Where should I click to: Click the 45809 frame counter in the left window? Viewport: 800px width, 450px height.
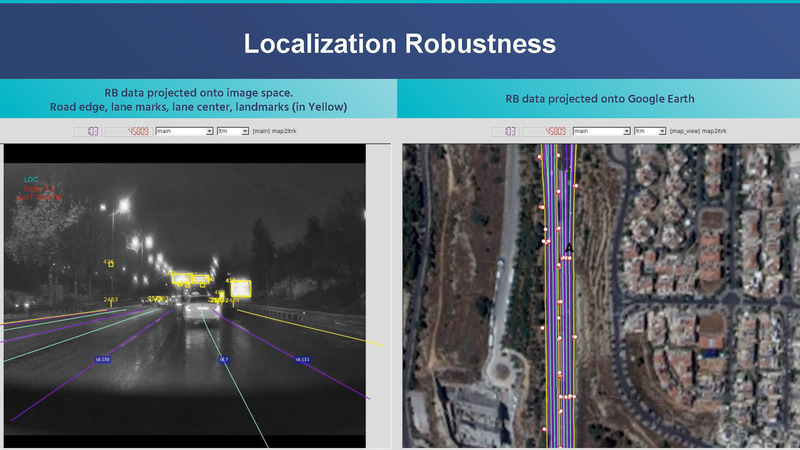[128, 132]
